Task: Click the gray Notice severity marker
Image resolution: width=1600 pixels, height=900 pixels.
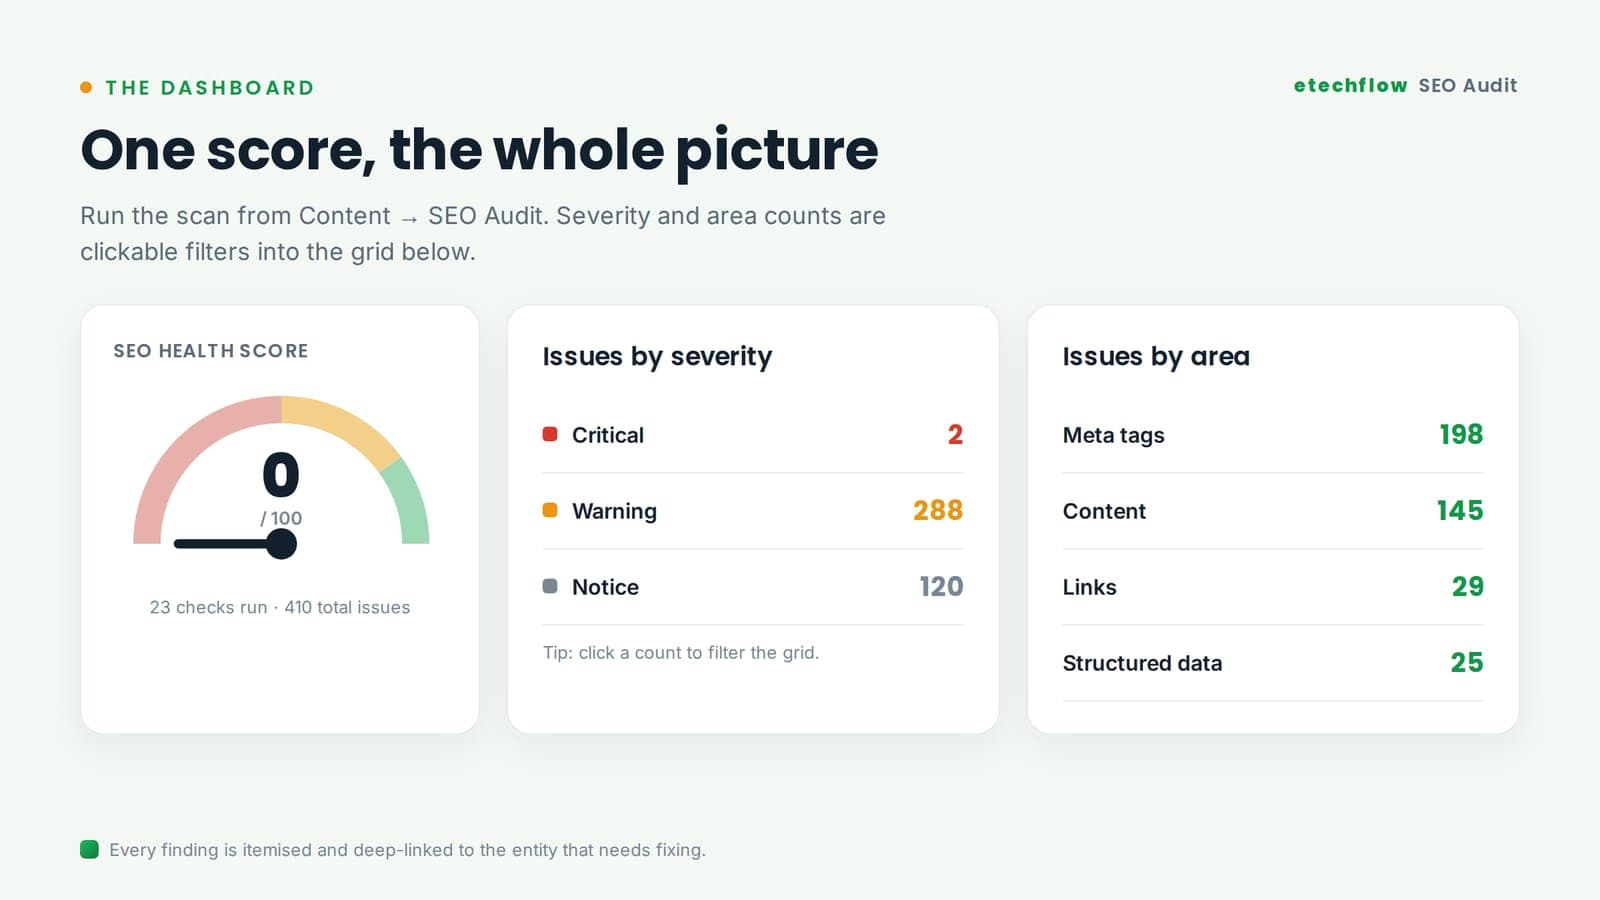Action: tap(550, 586)
